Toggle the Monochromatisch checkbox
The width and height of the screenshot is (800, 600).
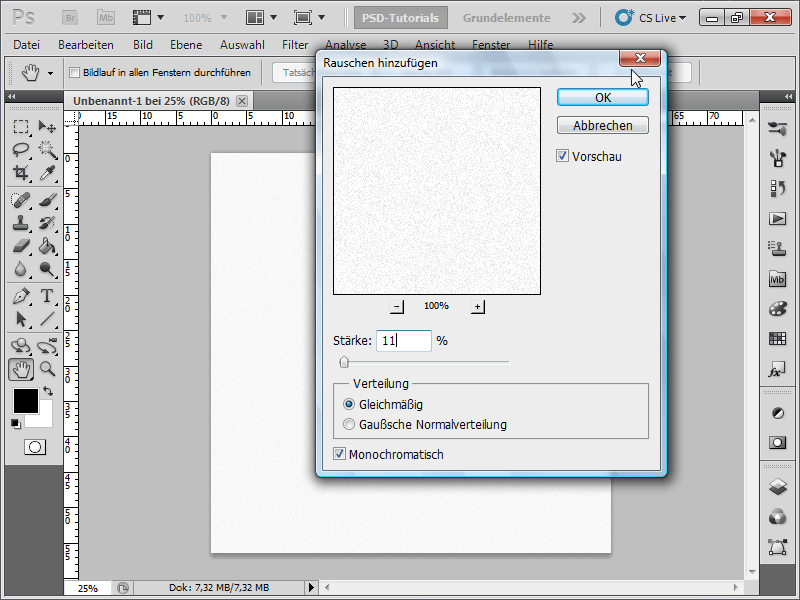339,454
